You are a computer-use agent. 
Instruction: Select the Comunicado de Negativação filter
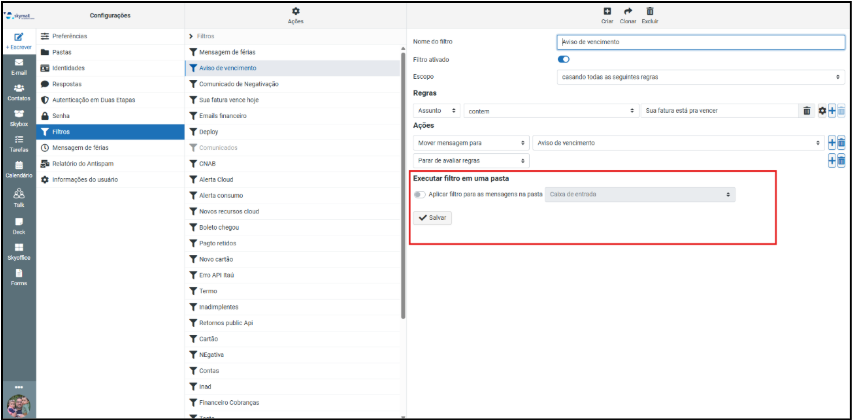(238, 84)
